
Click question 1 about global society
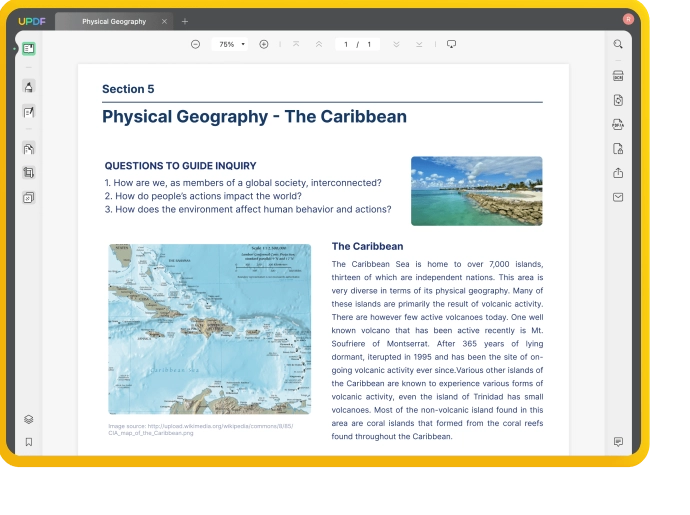coord(243,183)
